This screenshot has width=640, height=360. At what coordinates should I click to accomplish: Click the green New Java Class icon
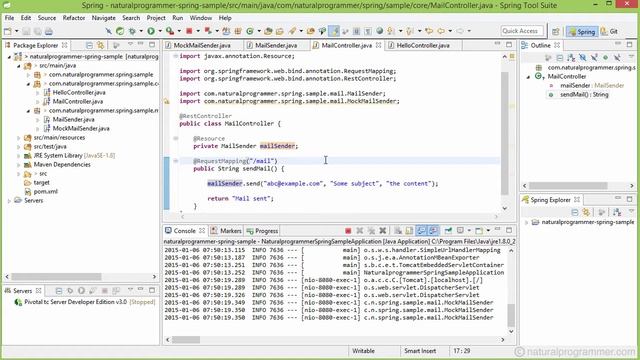[249, 31]
